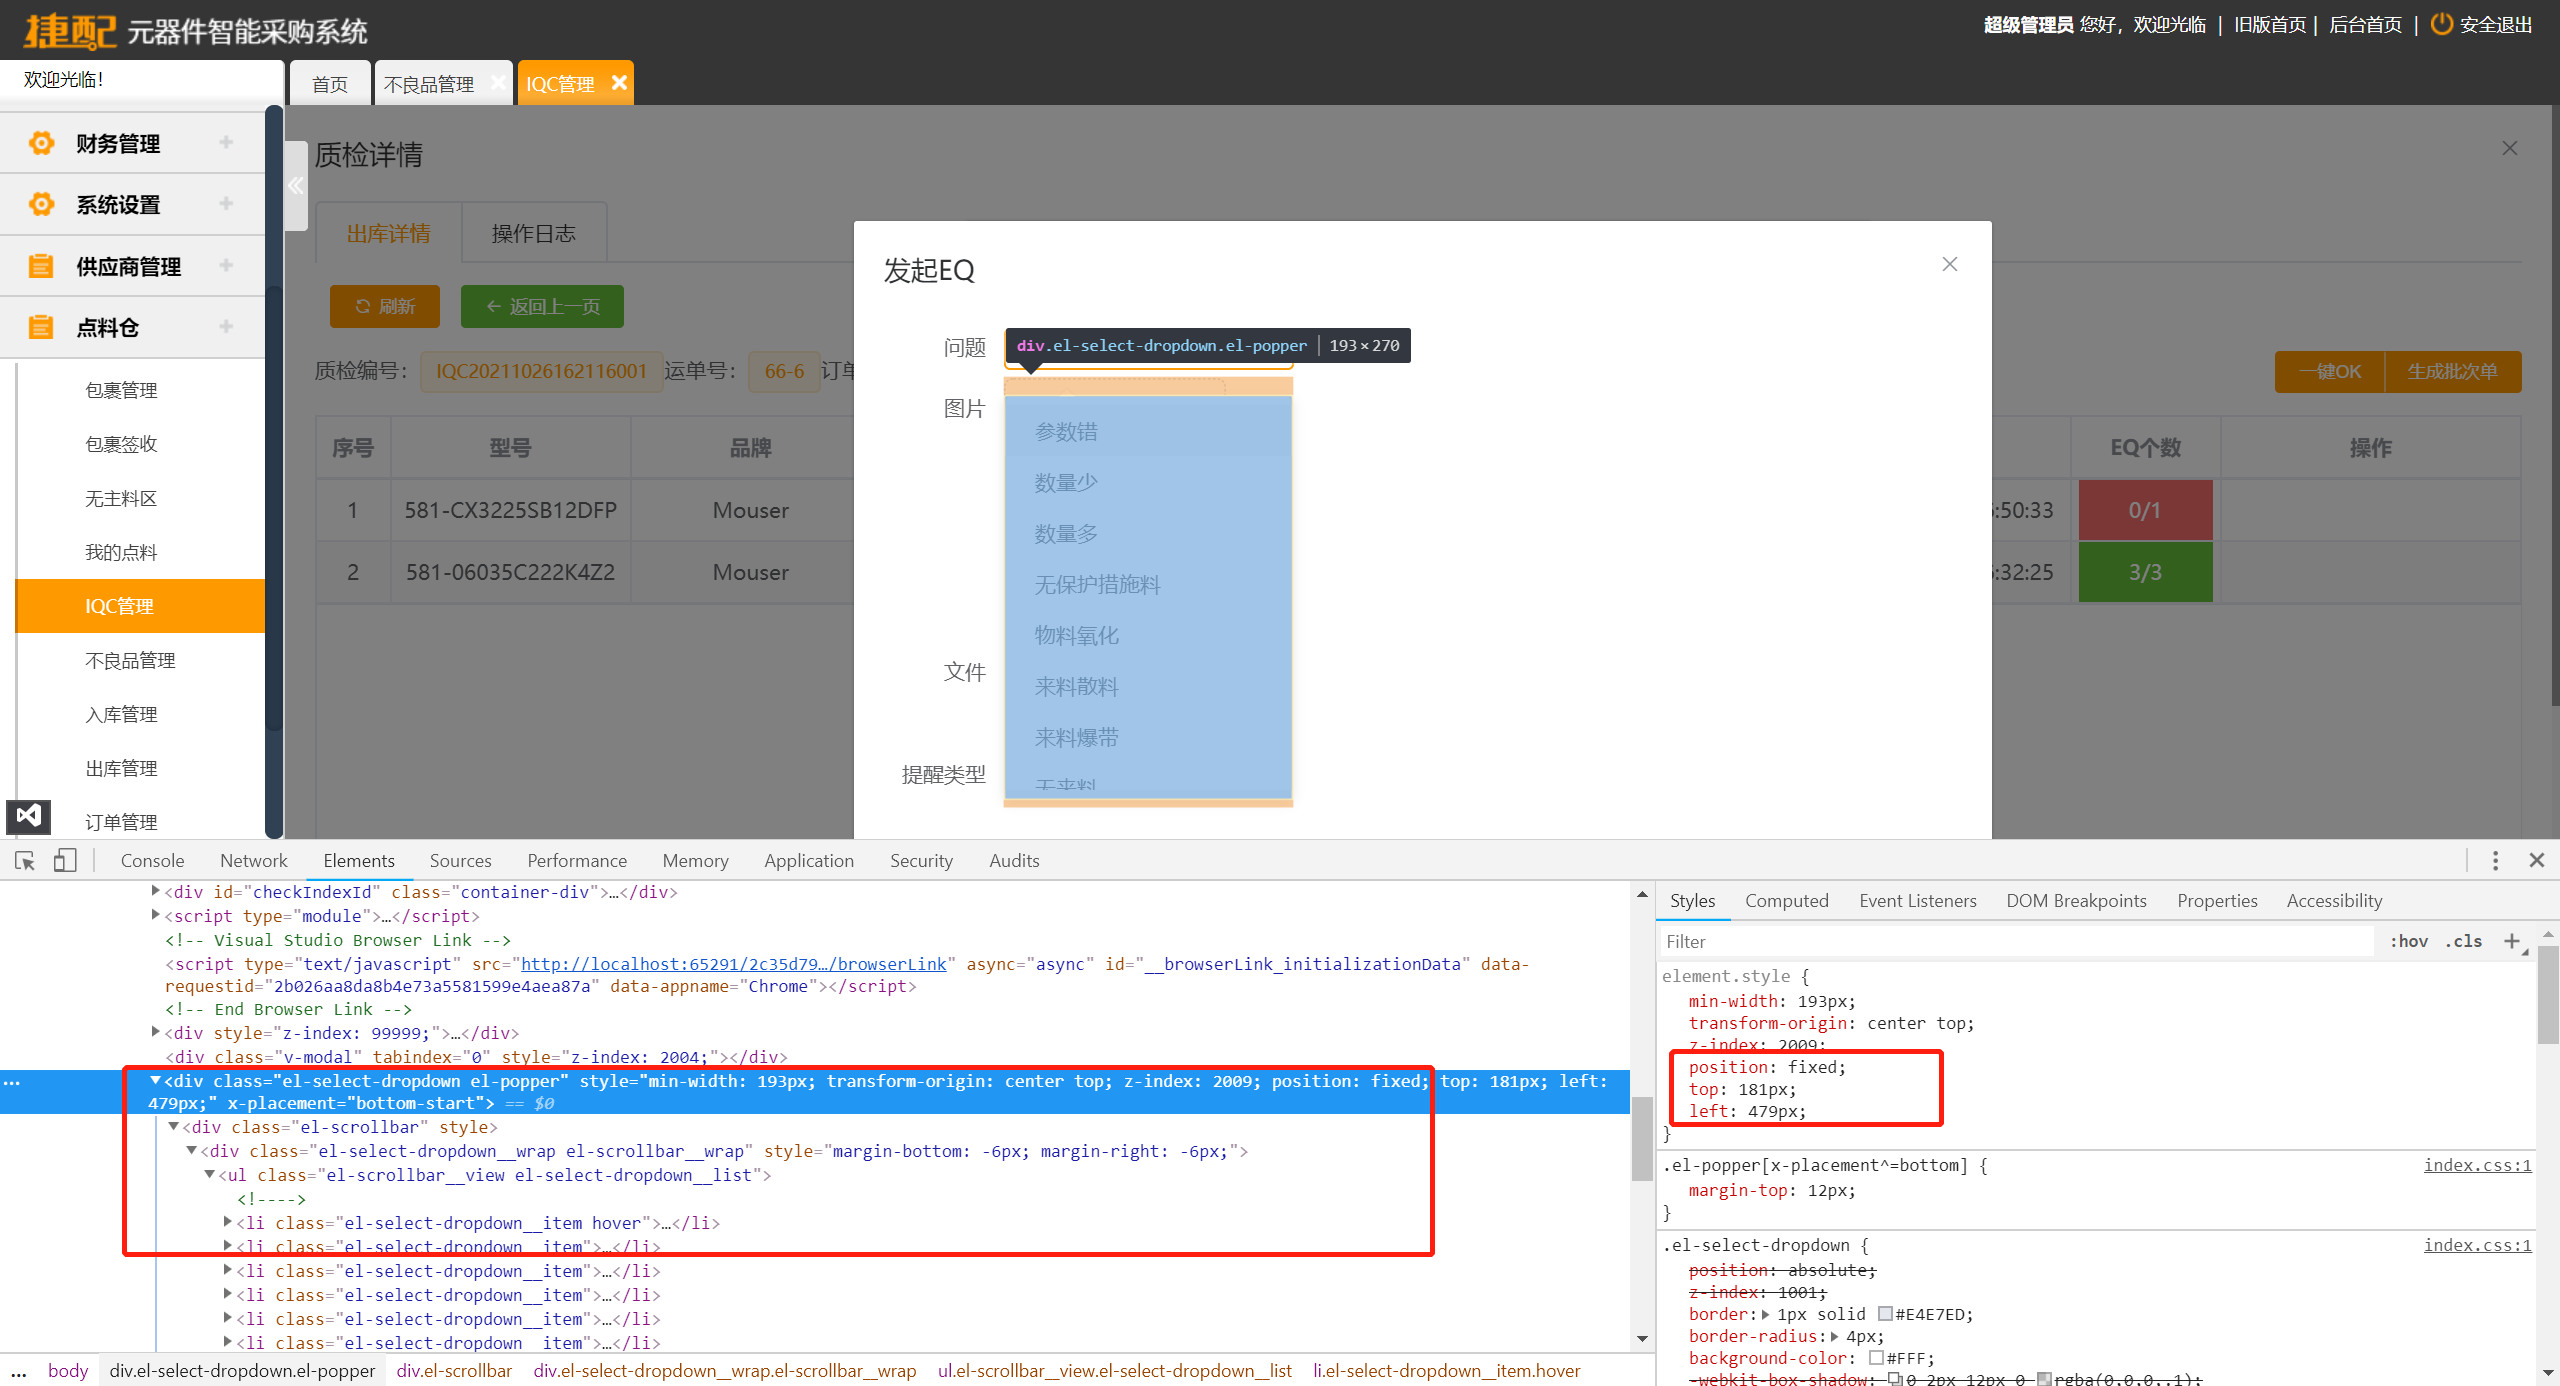Open the 操作日志 tab

(x=534, y=232)
